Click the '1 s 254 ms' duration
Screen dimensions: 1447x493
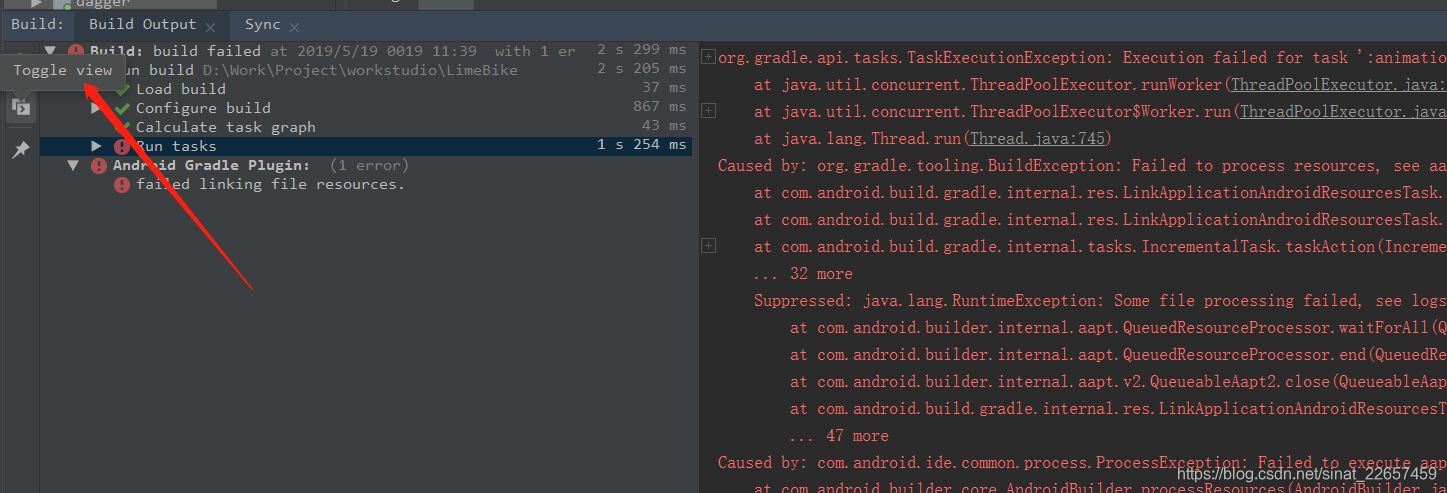tap(642, 146)
